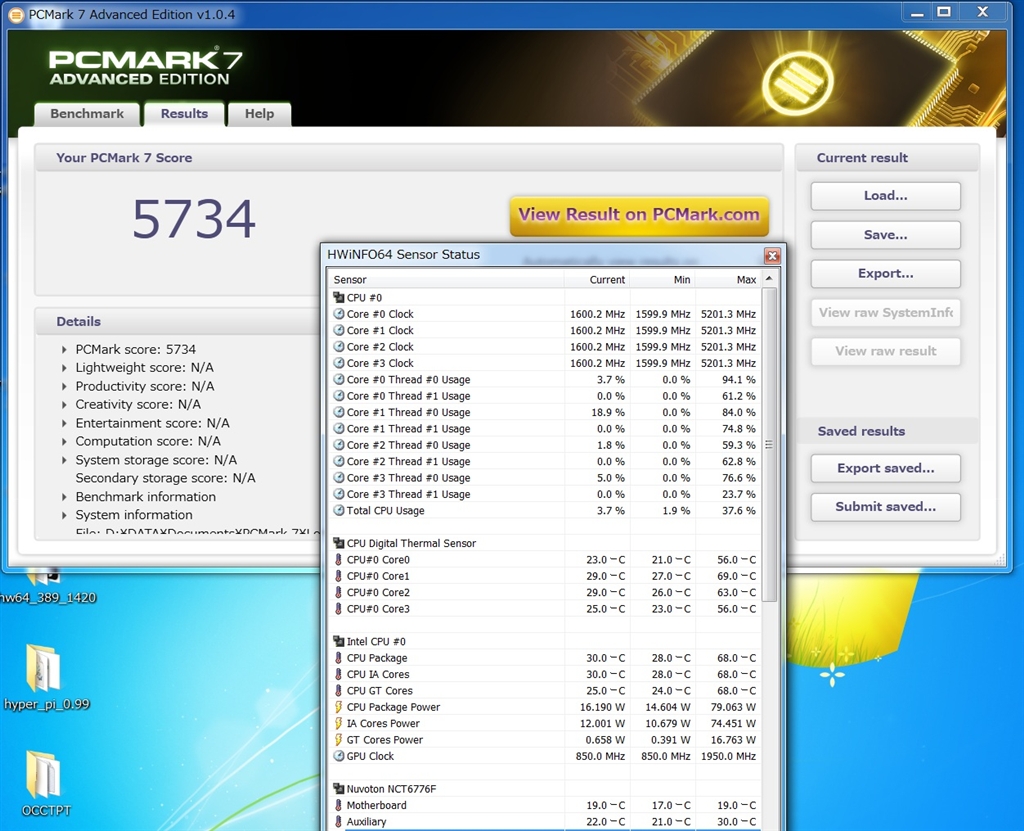
Task: Switch to the Benchmark tab
Action: tap(87, 114)
